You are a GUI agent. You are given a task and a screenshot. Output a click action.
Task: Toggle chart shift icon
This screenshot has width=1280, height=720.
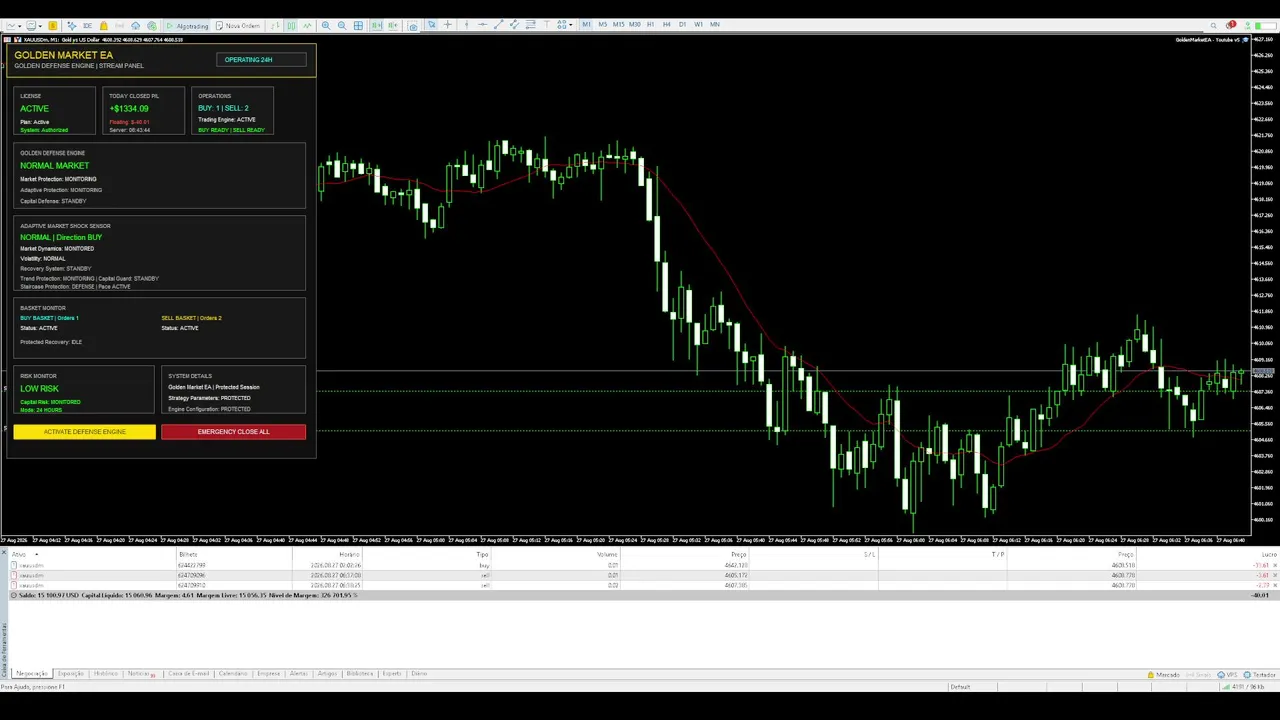pos(392,25)
